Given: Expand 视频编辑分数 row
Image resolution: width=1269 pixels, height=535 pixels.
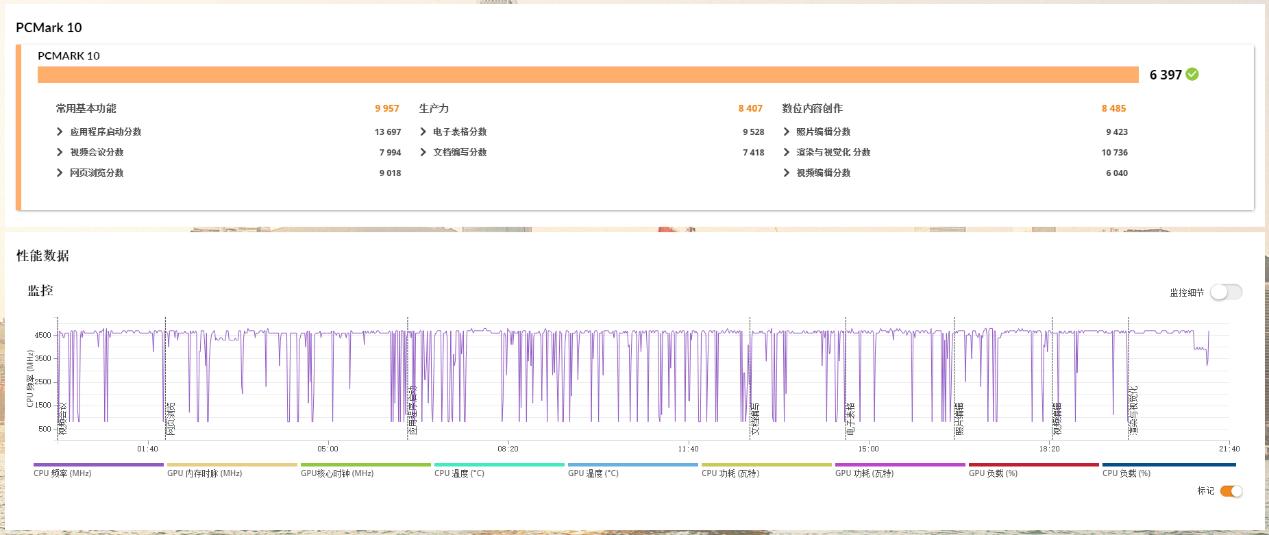Looking at the screenshot, I should click(x=787, y=173).
